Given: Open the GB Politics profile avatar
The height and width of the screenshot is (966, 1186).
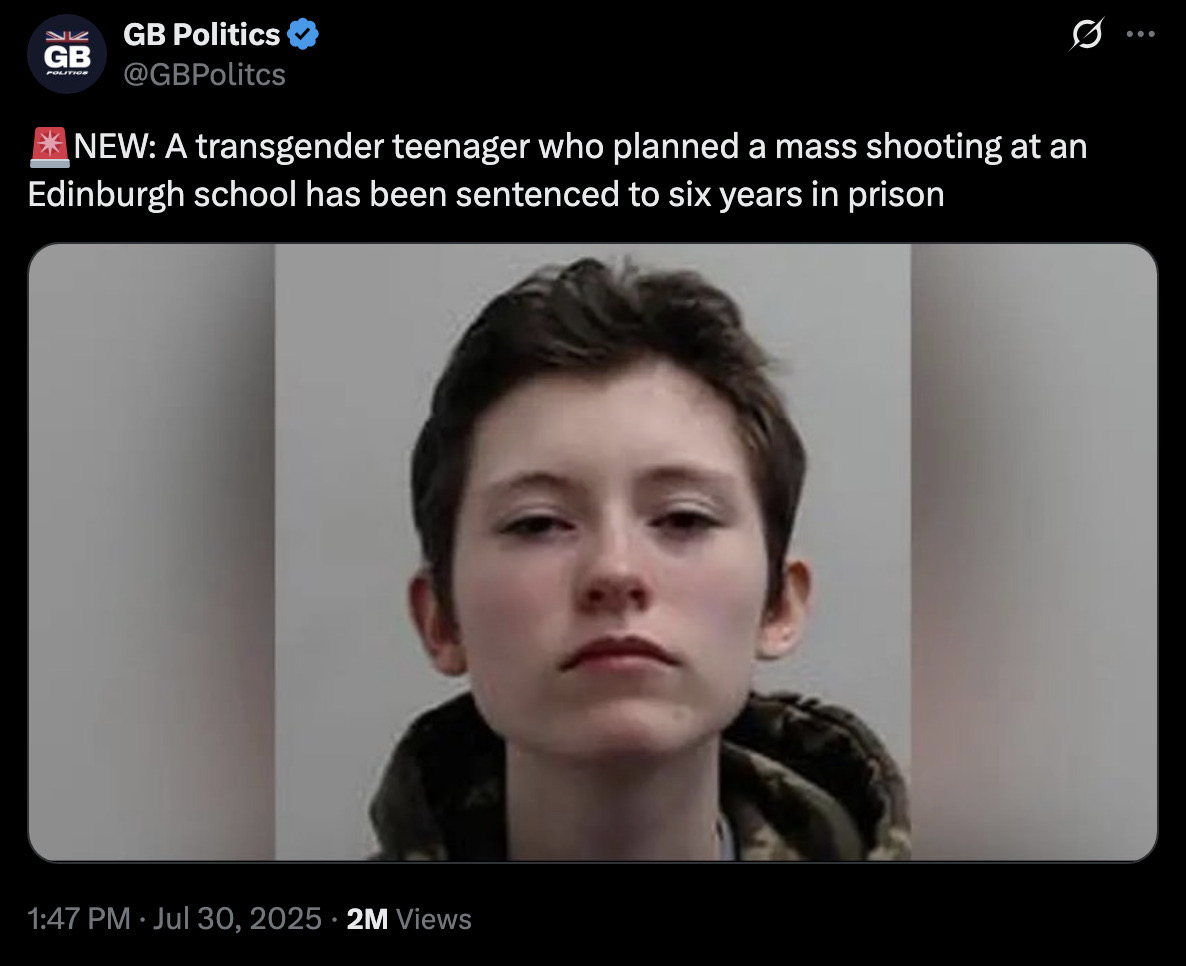Looking at the screenshot, I should coord(67,54).
